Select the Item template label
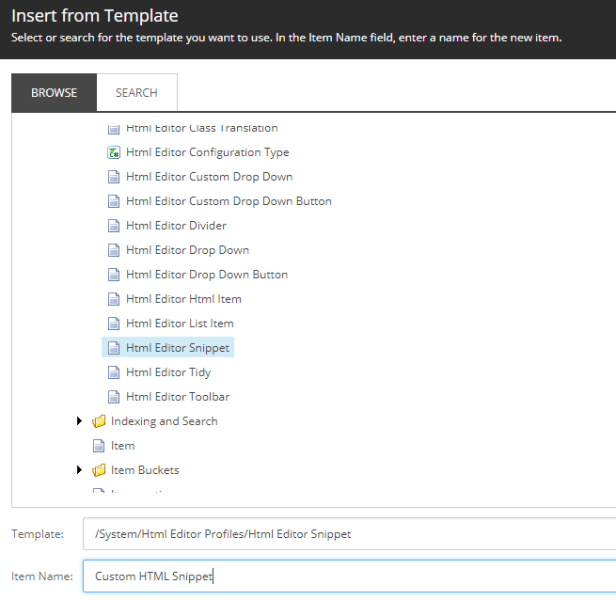 coord(123,446)
